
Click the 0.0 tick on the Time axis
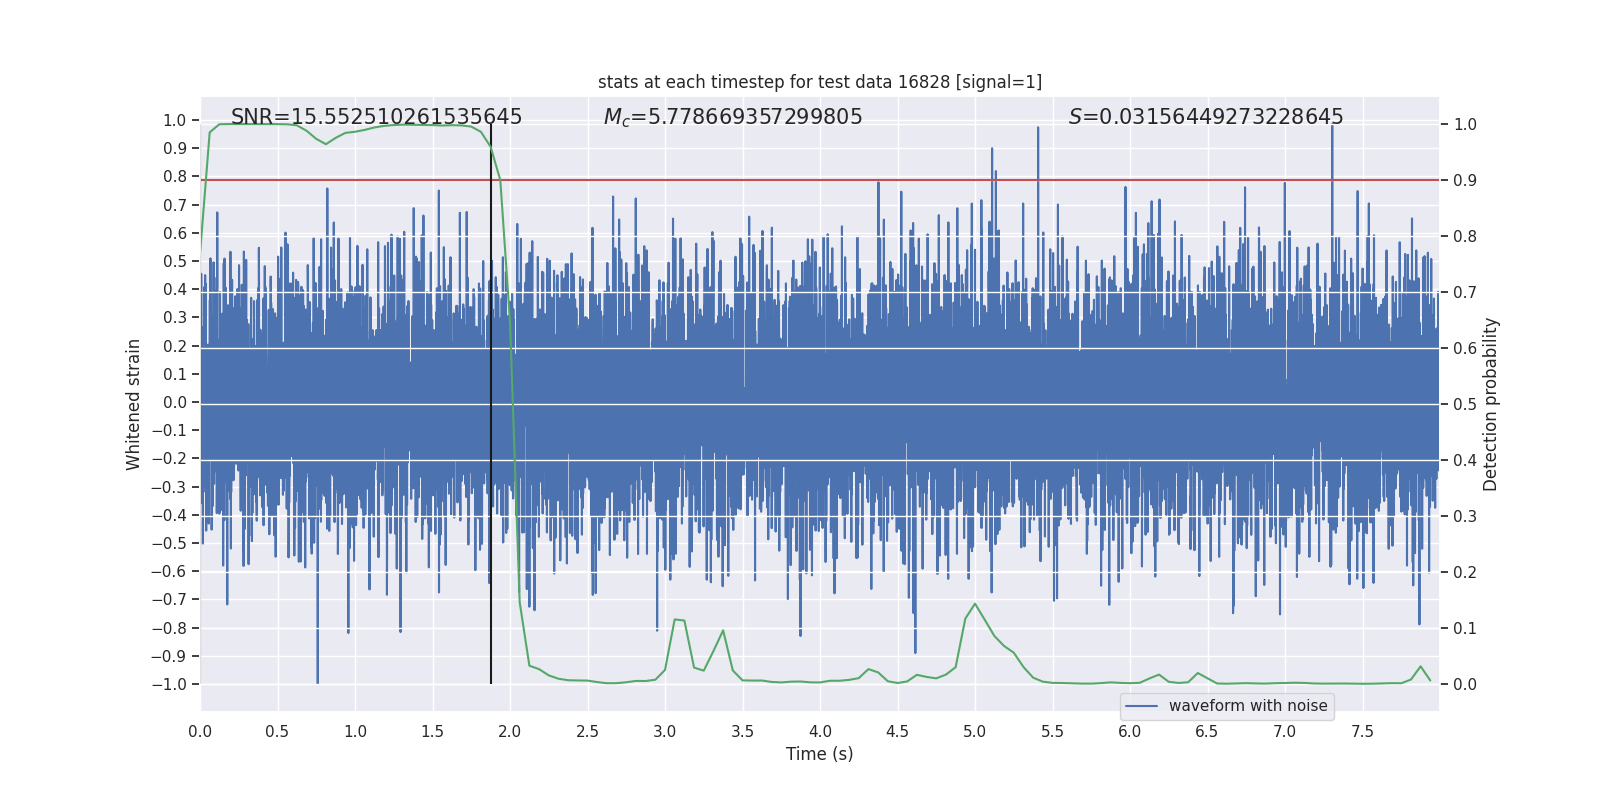pyautogui.click(x=200, y=731)
